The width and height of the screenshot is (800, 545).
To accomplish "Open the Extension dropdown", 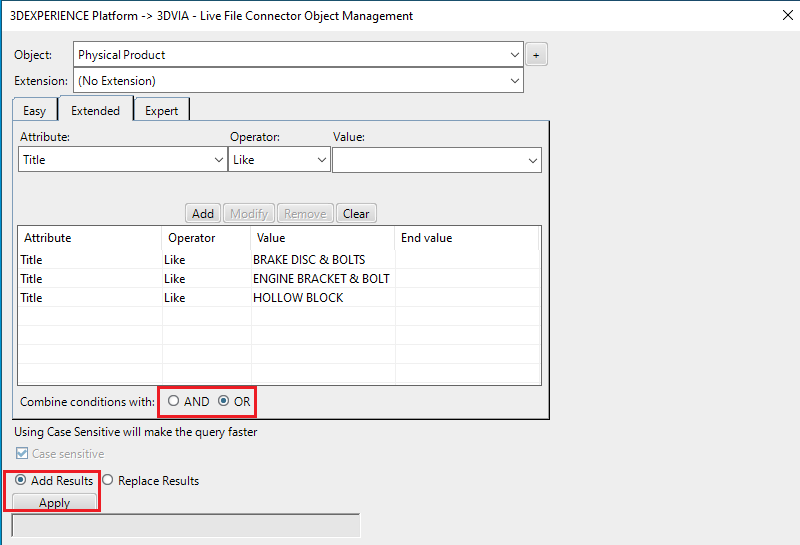I will click(298, 81).
